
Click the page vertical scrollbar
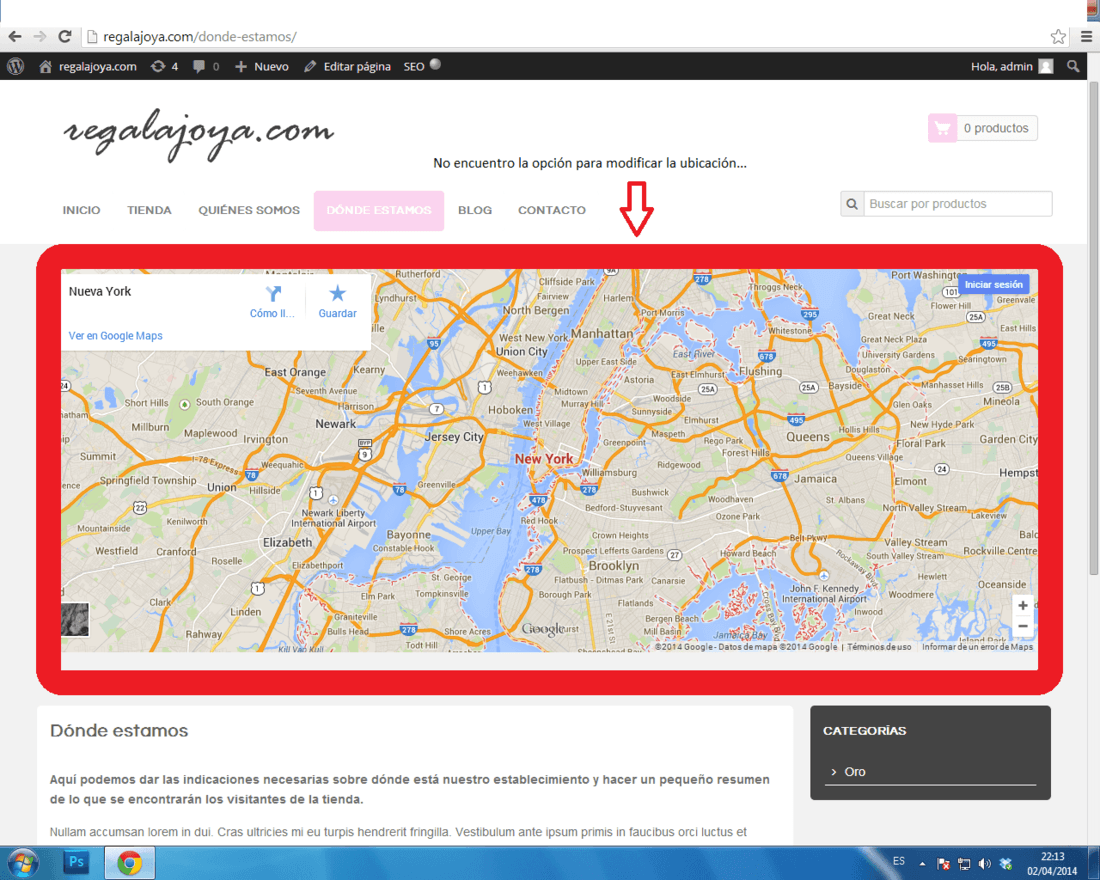(1093, 326)
